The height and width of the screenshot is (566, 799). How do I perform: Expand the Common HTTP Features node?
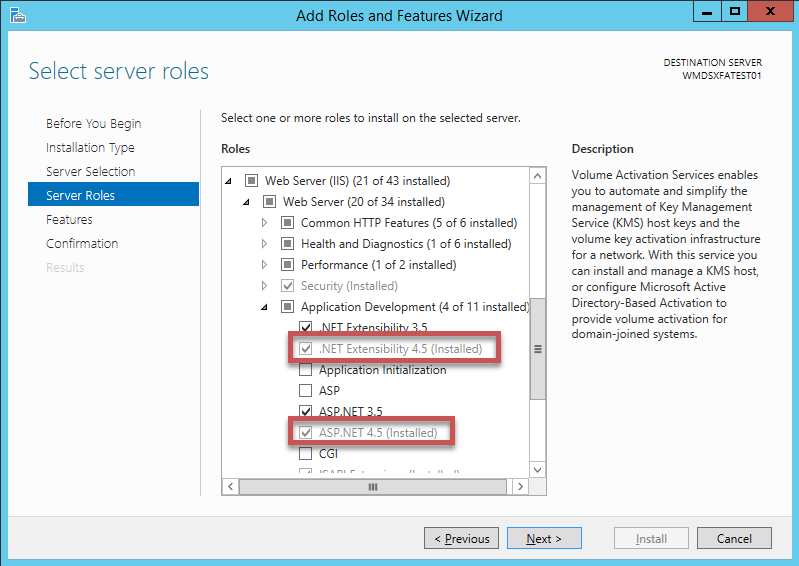264,223
